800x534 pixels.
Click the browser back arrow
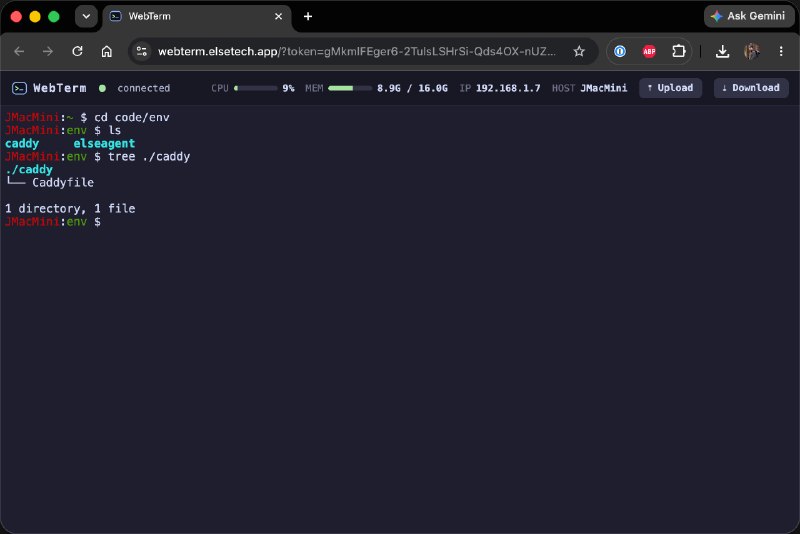click(19, 51)
